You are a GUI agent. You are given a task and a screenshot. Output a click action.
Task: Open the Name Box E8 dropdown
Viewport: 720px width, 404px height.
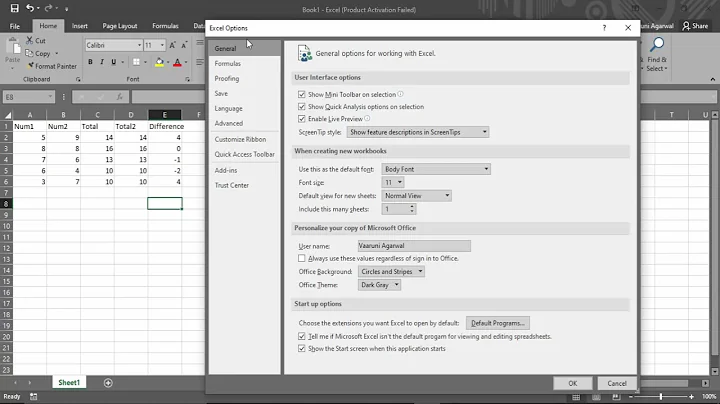50,97
